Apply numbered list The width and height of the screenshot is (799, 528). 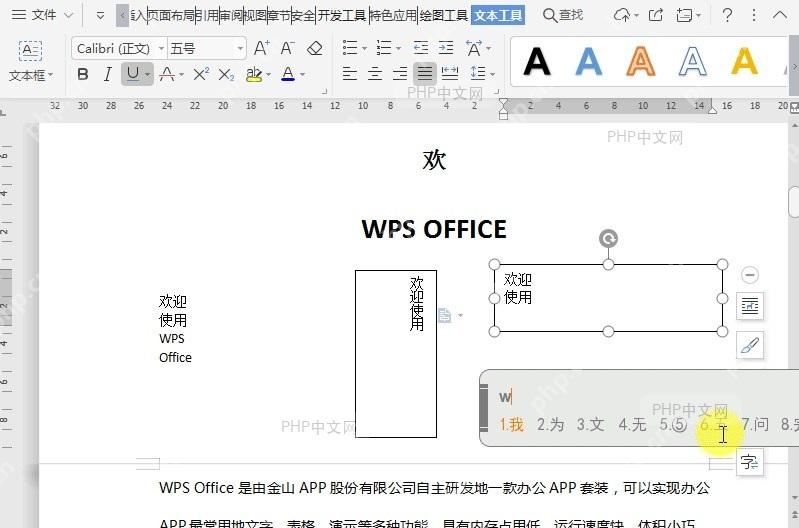(384, 48)
